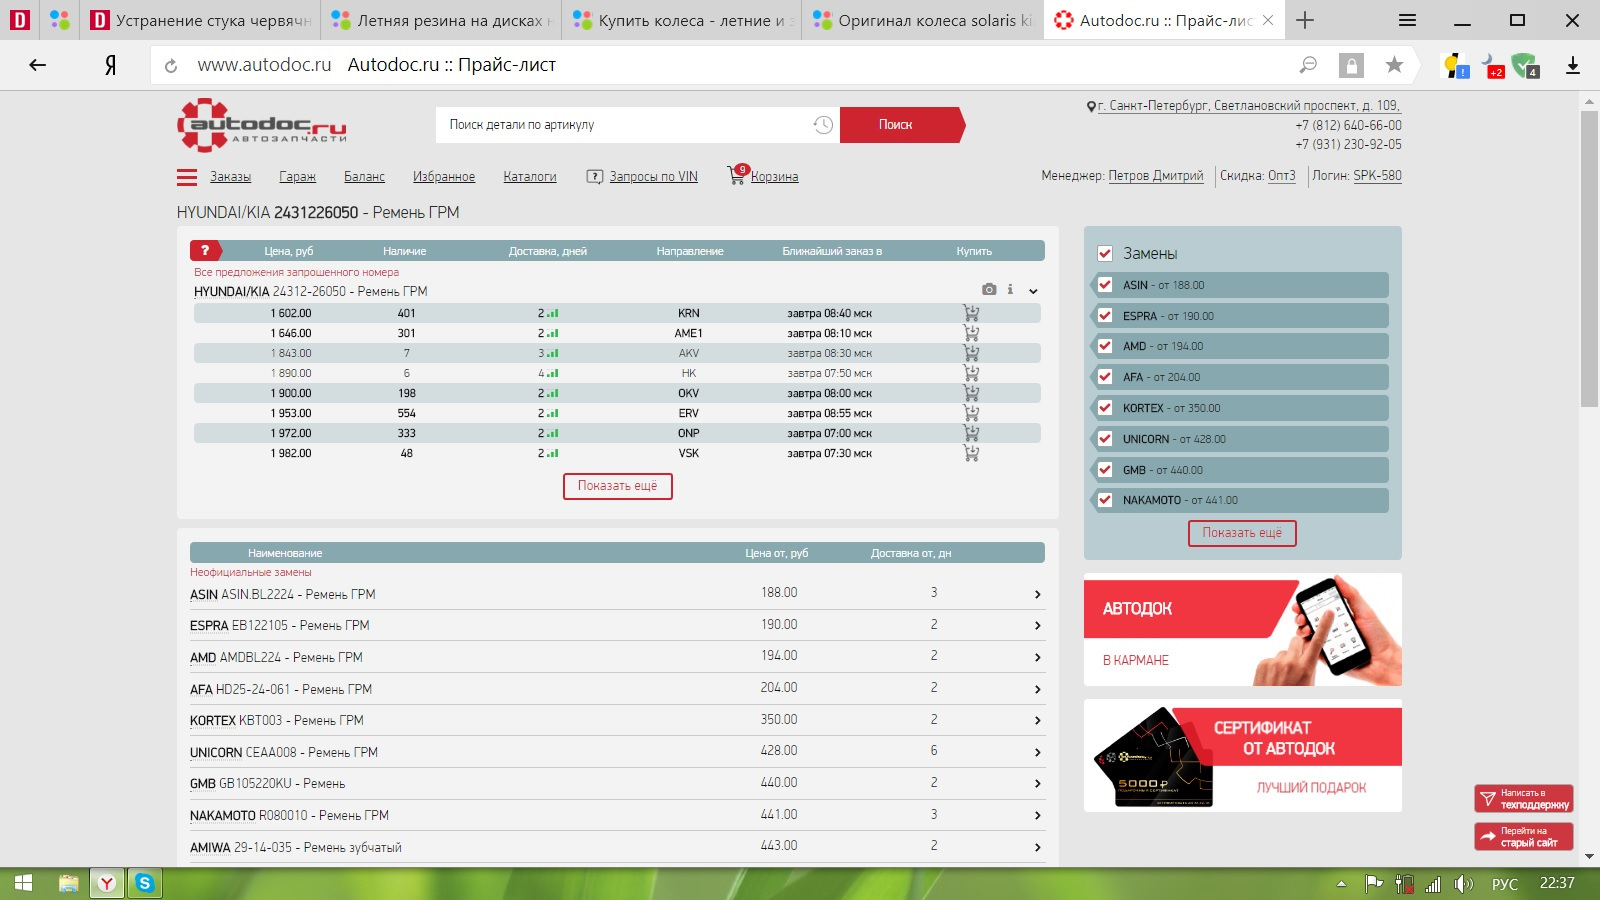Open the Баланс menu item

[364, 177]
